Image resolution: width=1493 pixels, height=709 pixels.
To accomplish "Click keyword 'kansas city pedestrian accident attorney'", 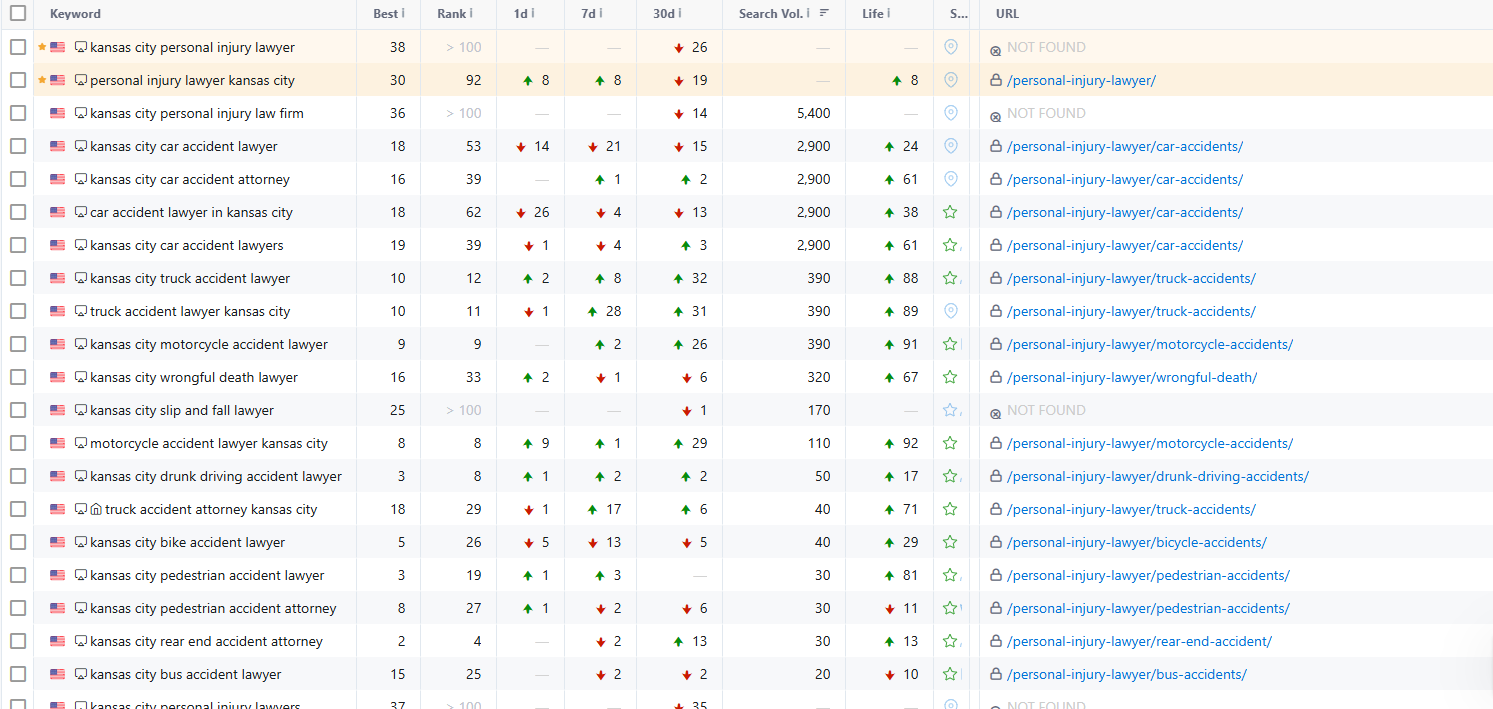I will [x=213, y=608].
